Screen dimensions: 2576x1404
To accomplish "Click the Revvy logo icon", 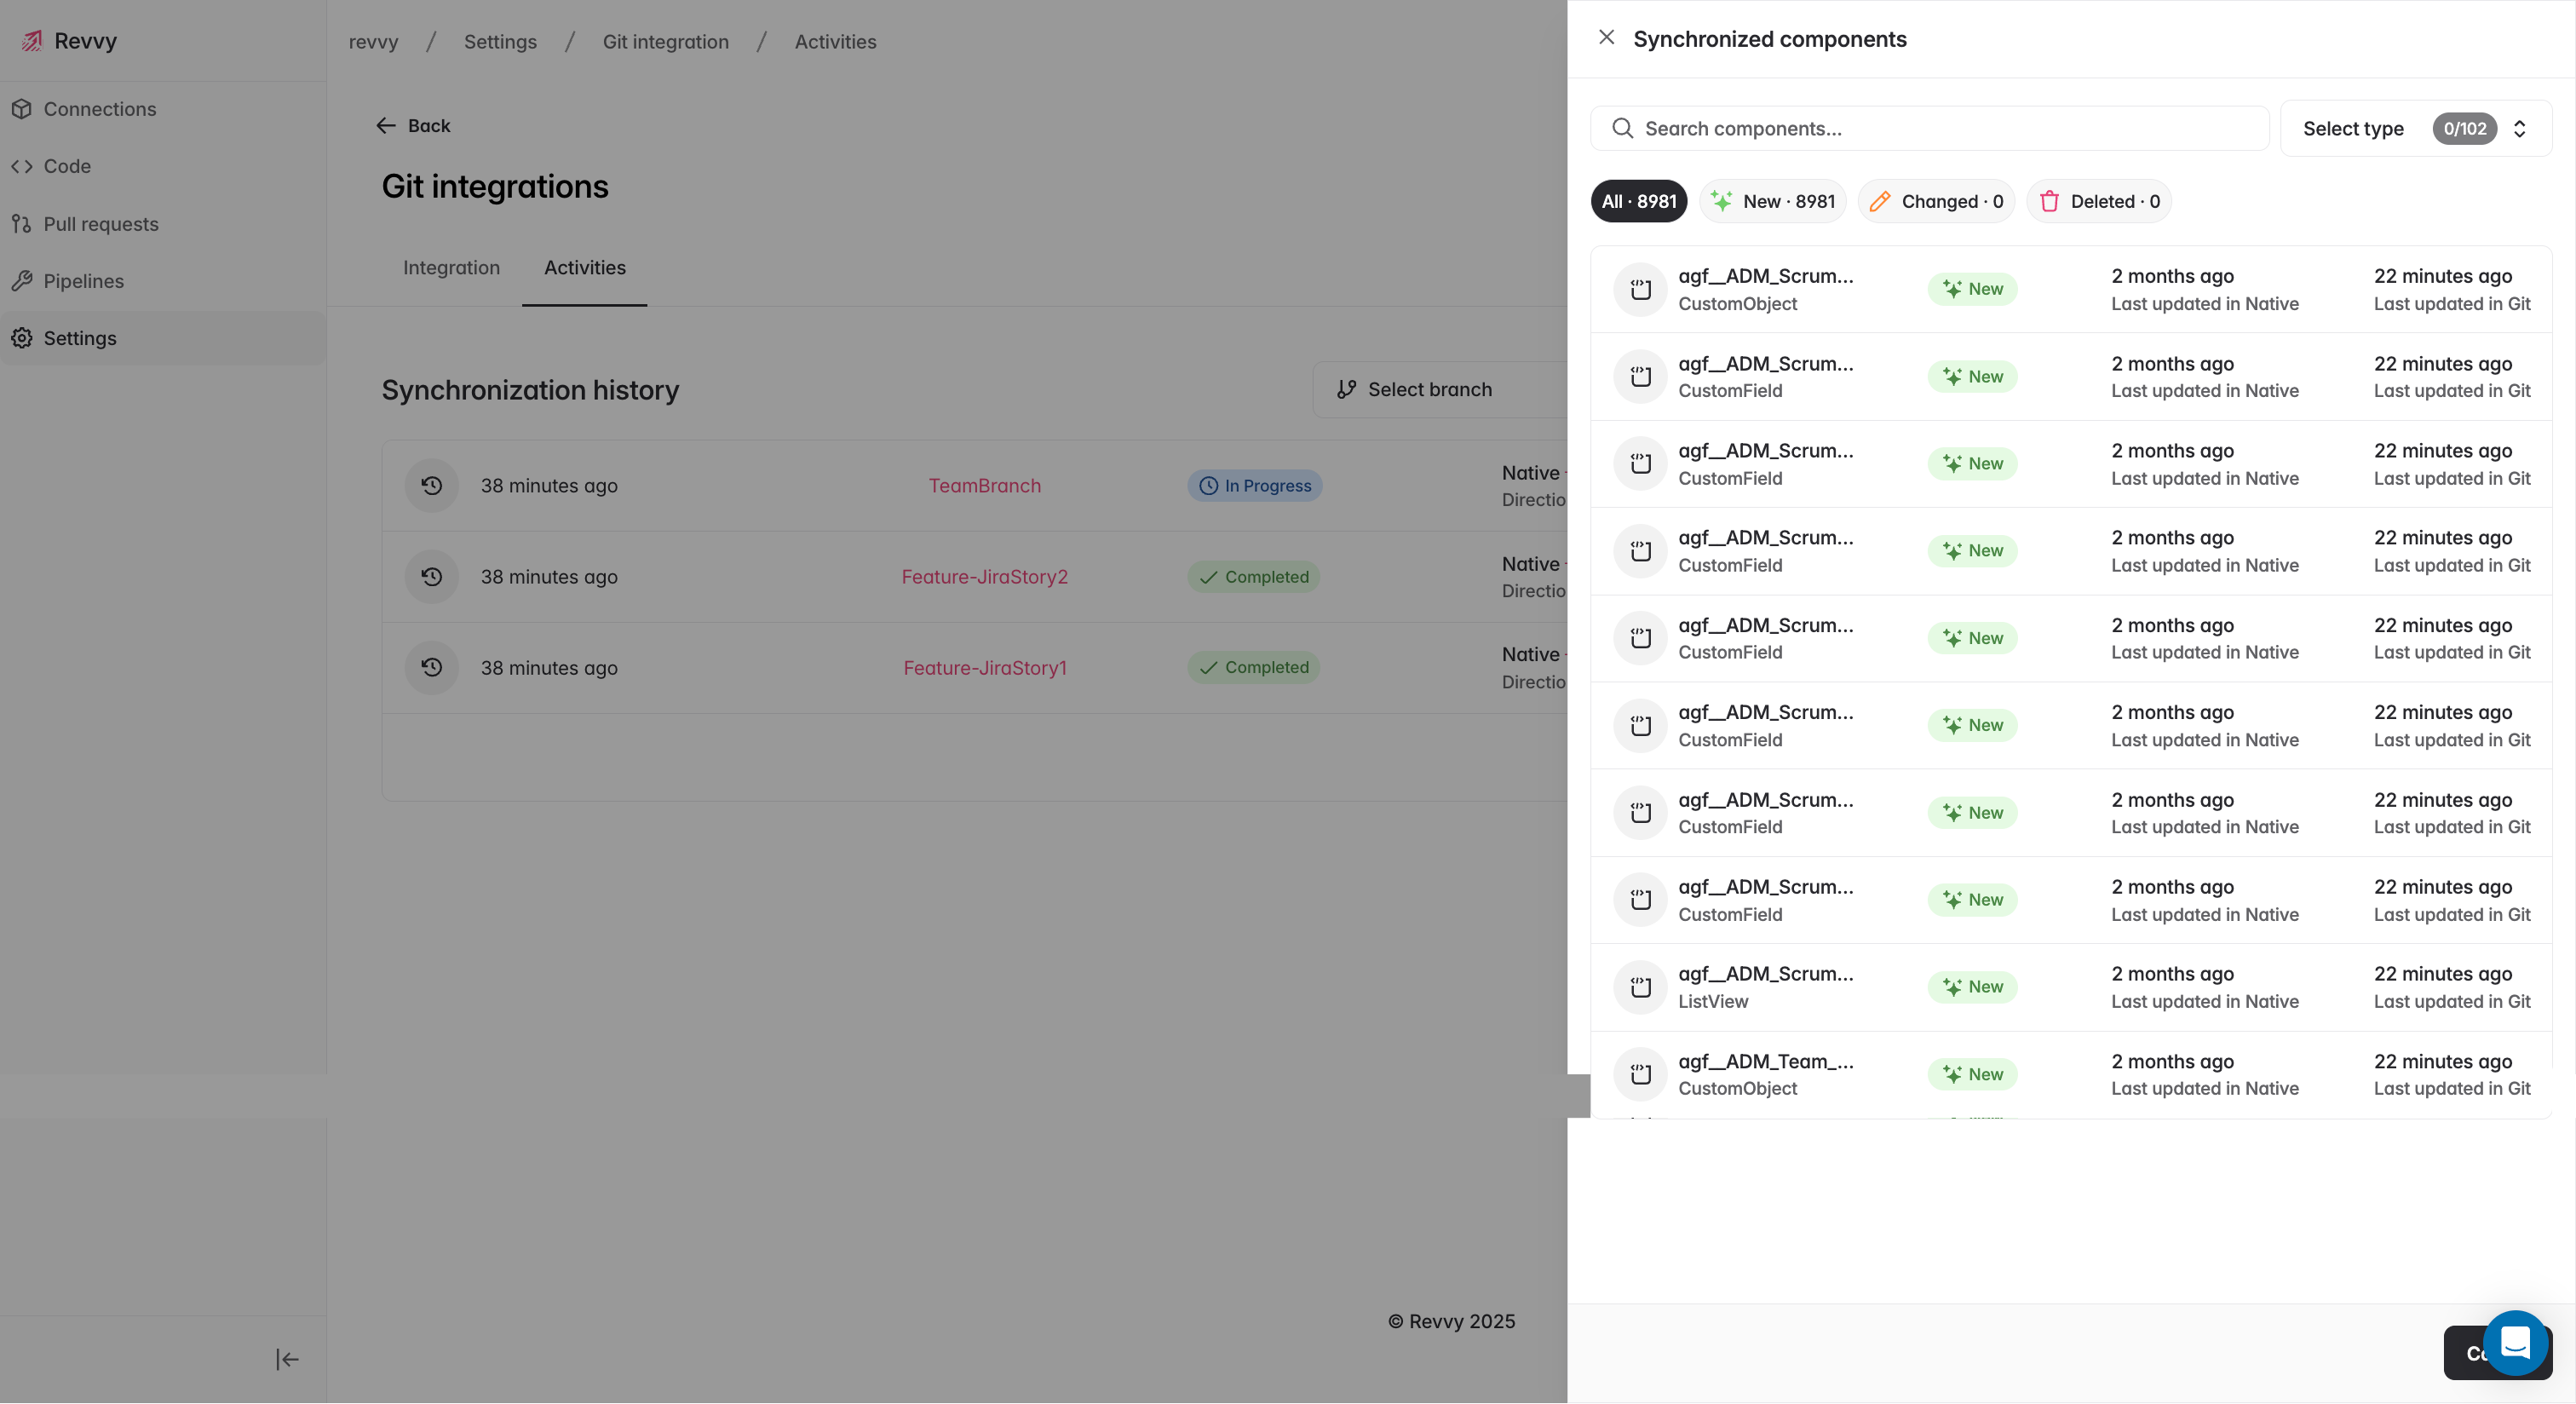I will coord(32,41).
